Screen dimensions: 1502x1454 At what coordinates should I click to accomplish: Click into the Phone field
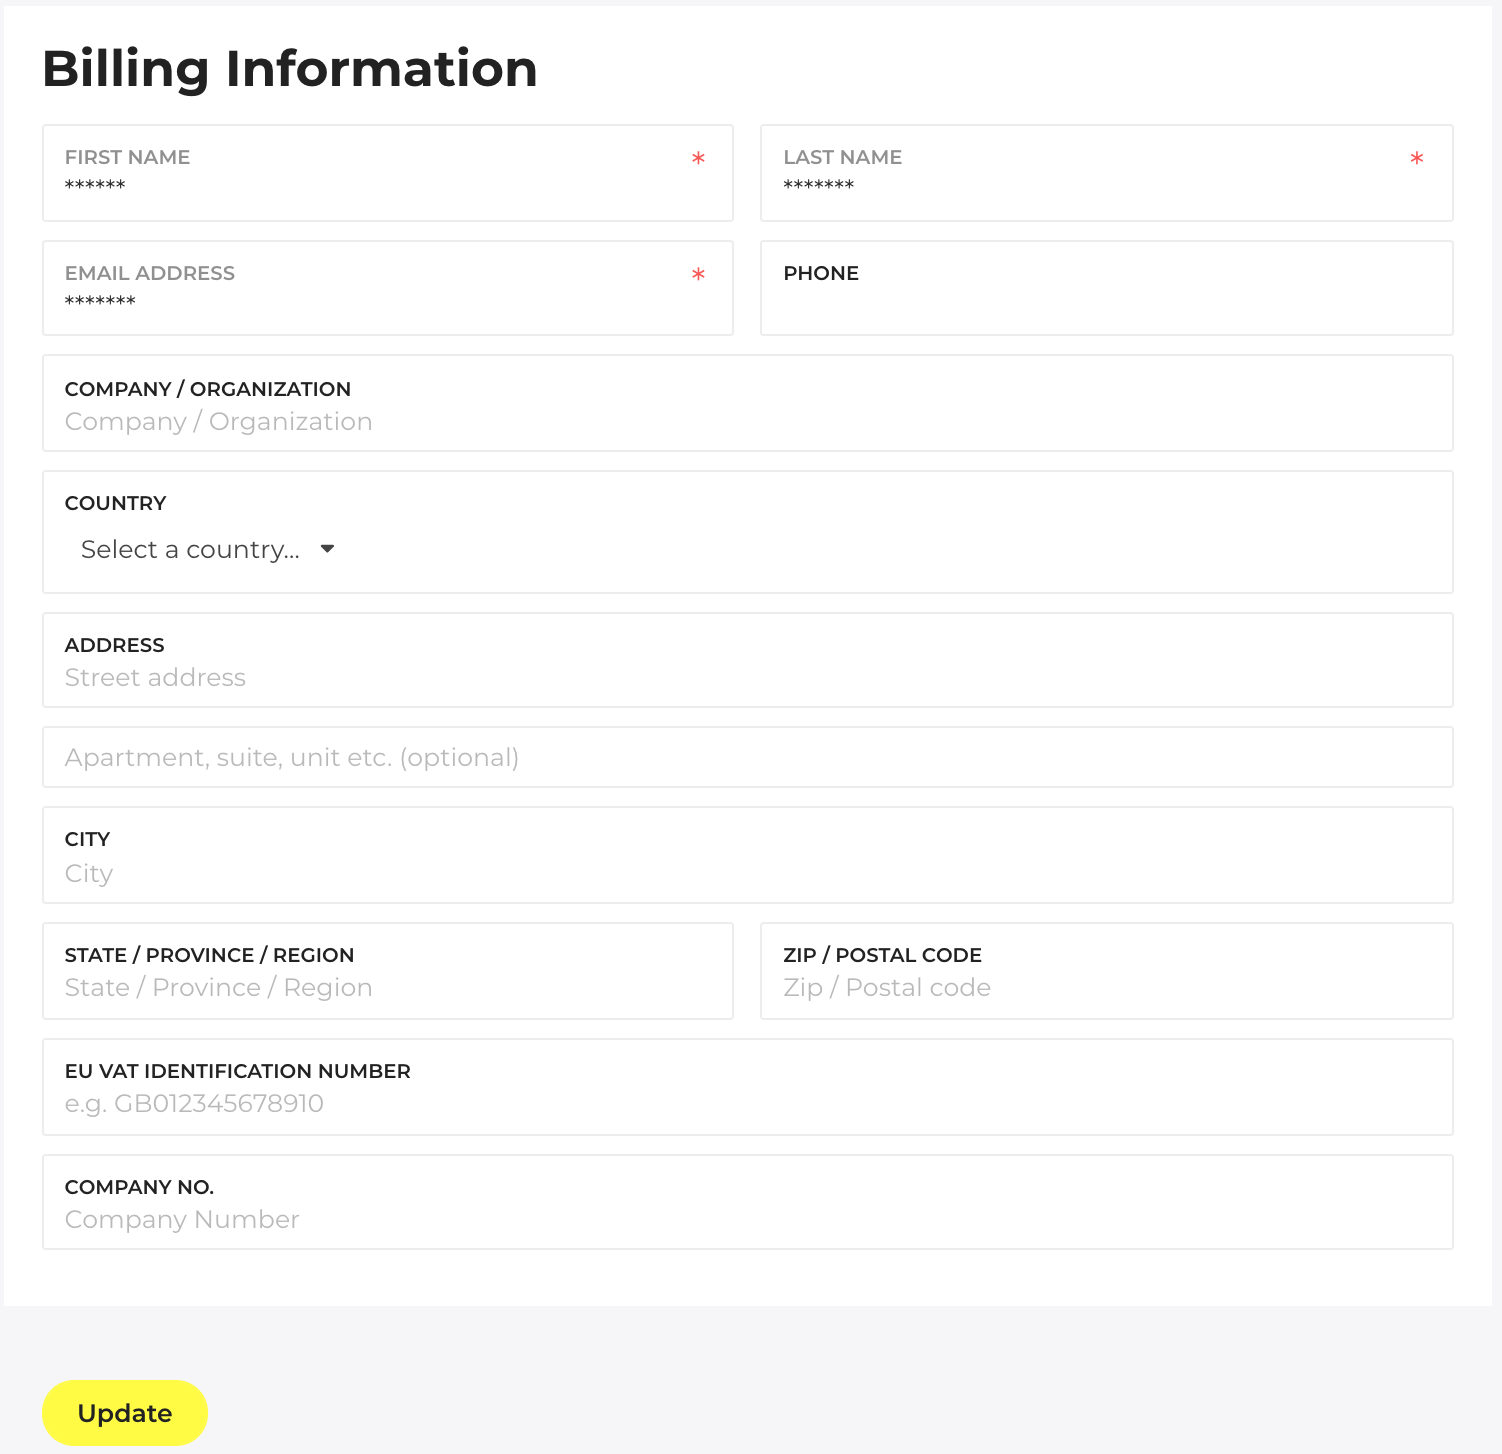coord(1106,288)
